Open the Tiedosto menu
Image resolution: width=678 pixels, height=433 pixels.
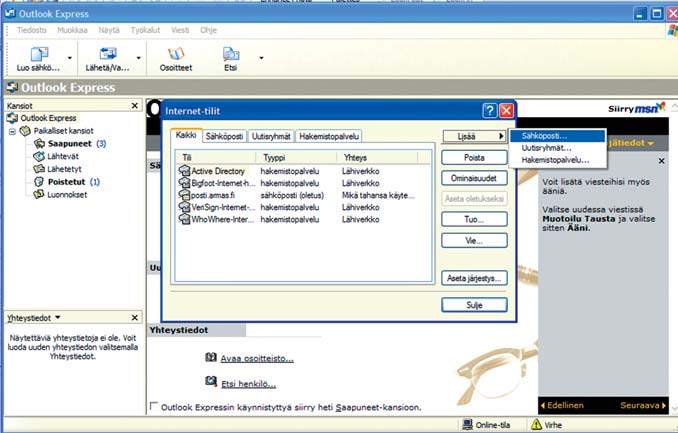tap(32, 30)
